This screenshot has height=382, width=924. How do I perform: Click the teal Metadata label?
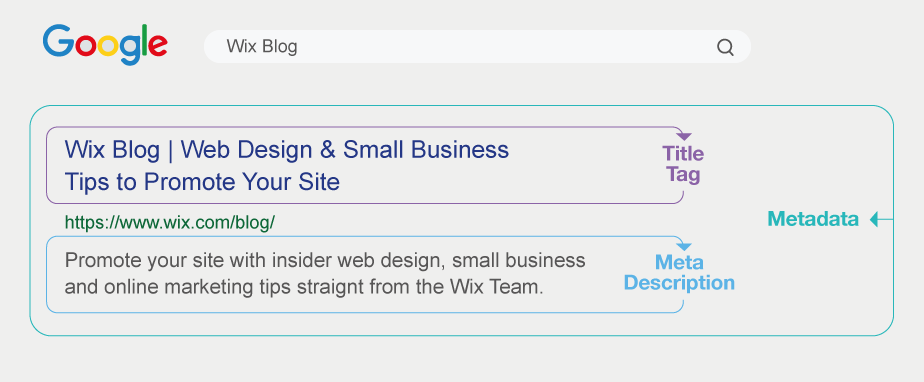(x=813, y=219)
